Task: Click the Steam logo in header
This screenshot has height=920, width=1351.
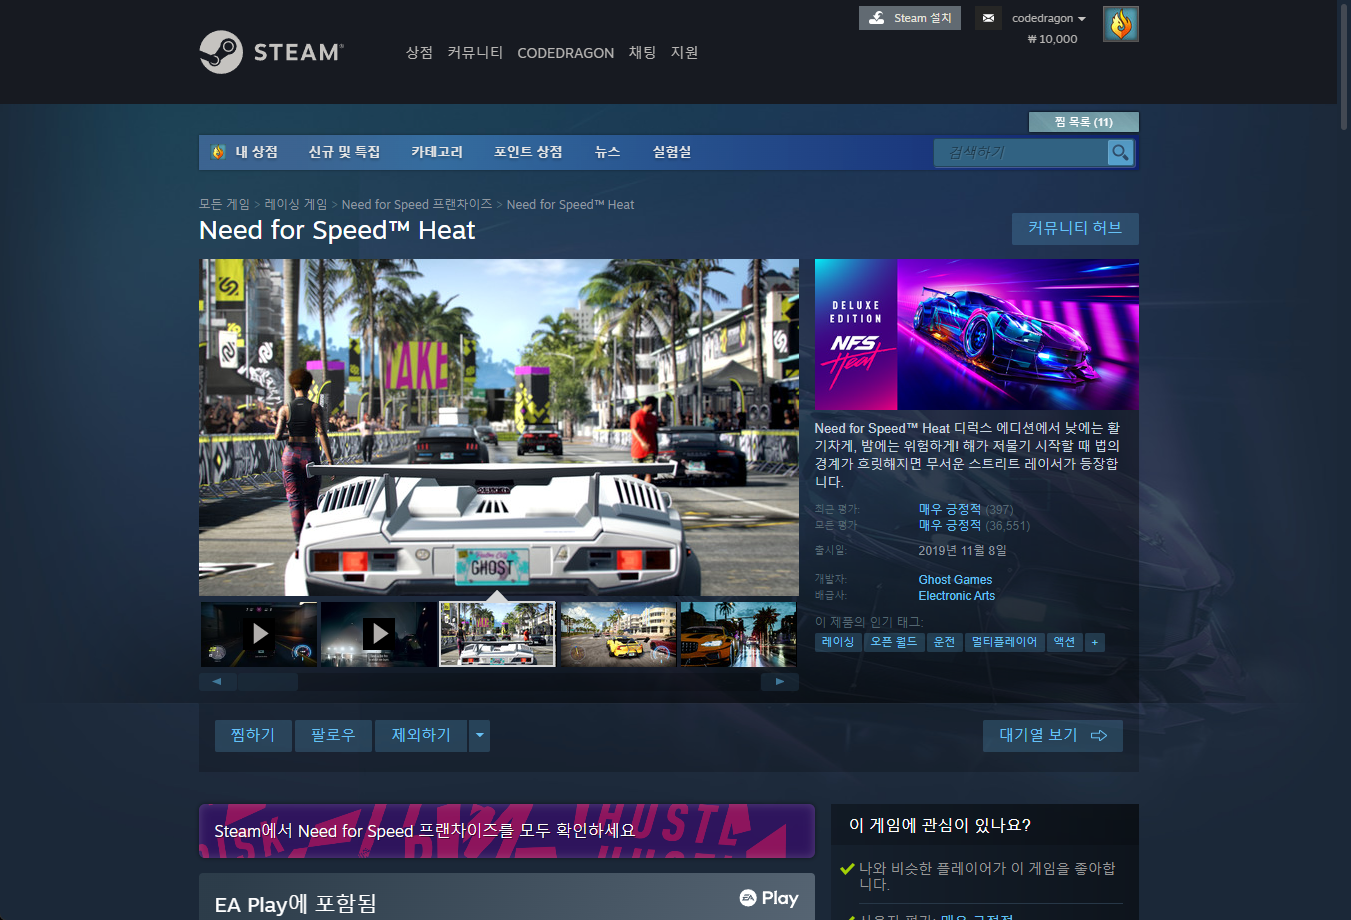Action: tap(271, 52)
